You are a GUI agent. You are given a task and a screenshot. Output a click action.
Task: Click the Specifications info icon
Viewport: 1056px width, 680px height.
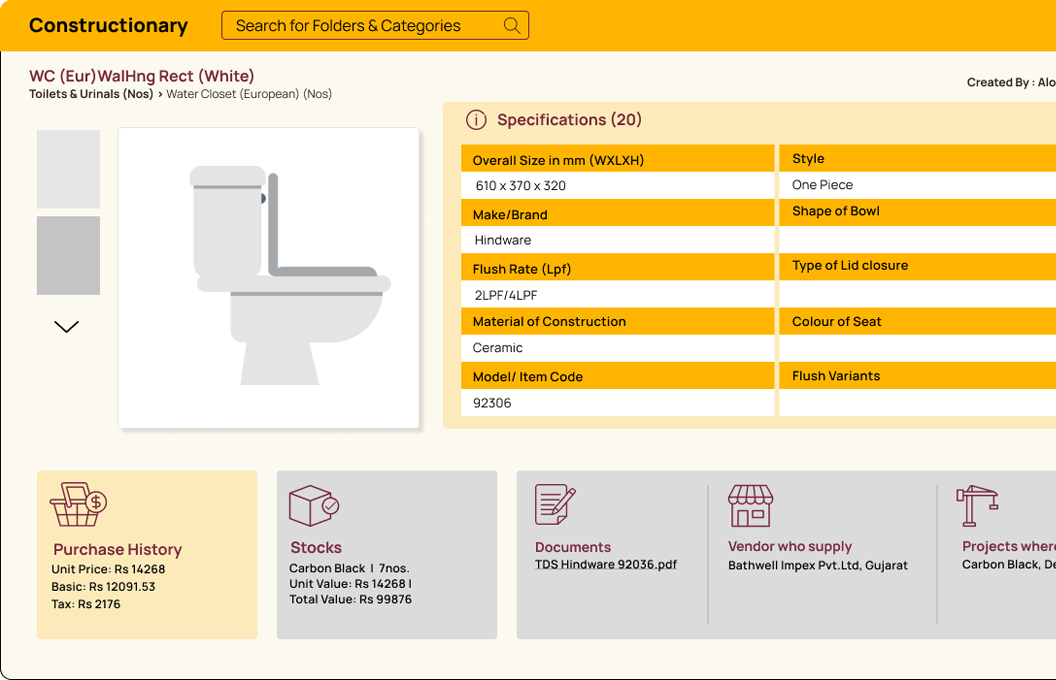(x=476, y=120)
